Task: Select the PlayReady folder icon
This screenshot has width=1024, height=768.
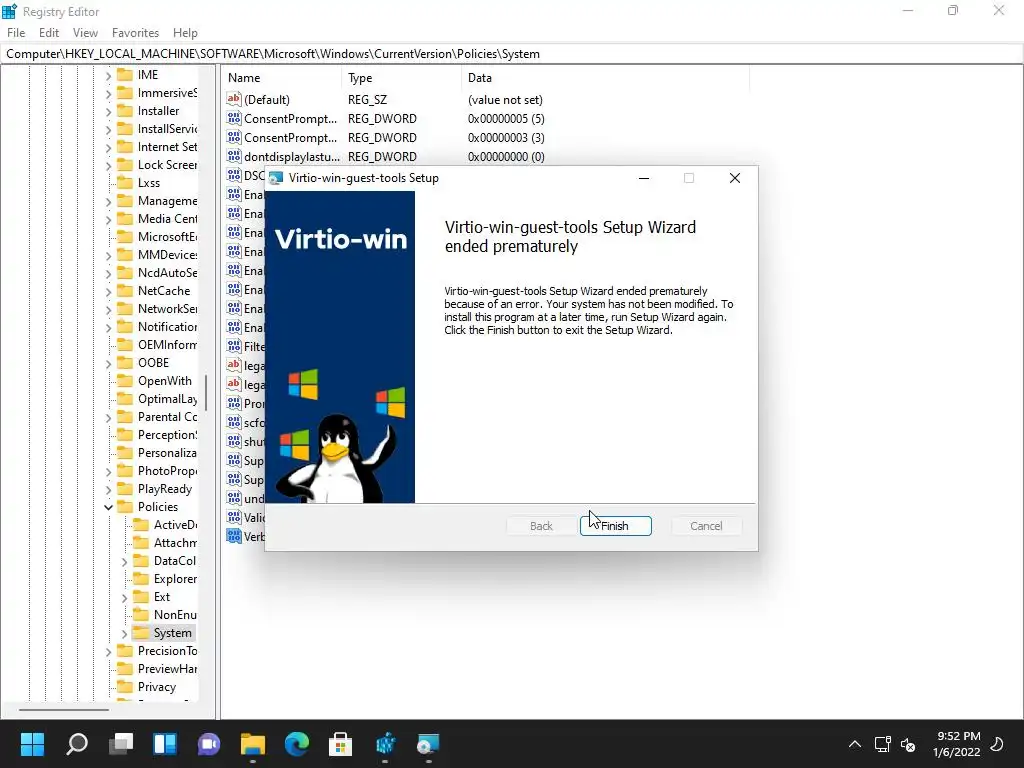Action: 125,488
